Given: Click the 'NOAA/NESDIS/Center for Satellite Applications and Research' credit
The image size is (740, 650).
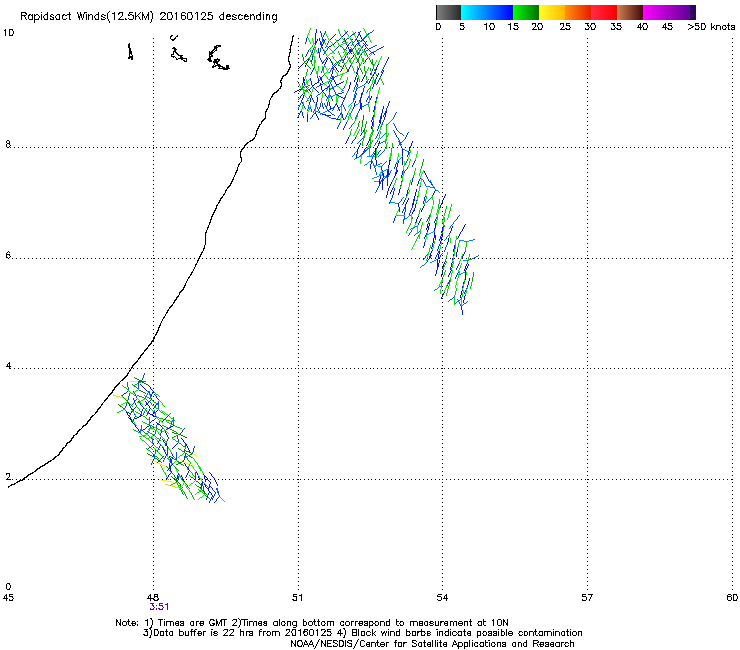Looking at the screenshot, I should 432,644.
